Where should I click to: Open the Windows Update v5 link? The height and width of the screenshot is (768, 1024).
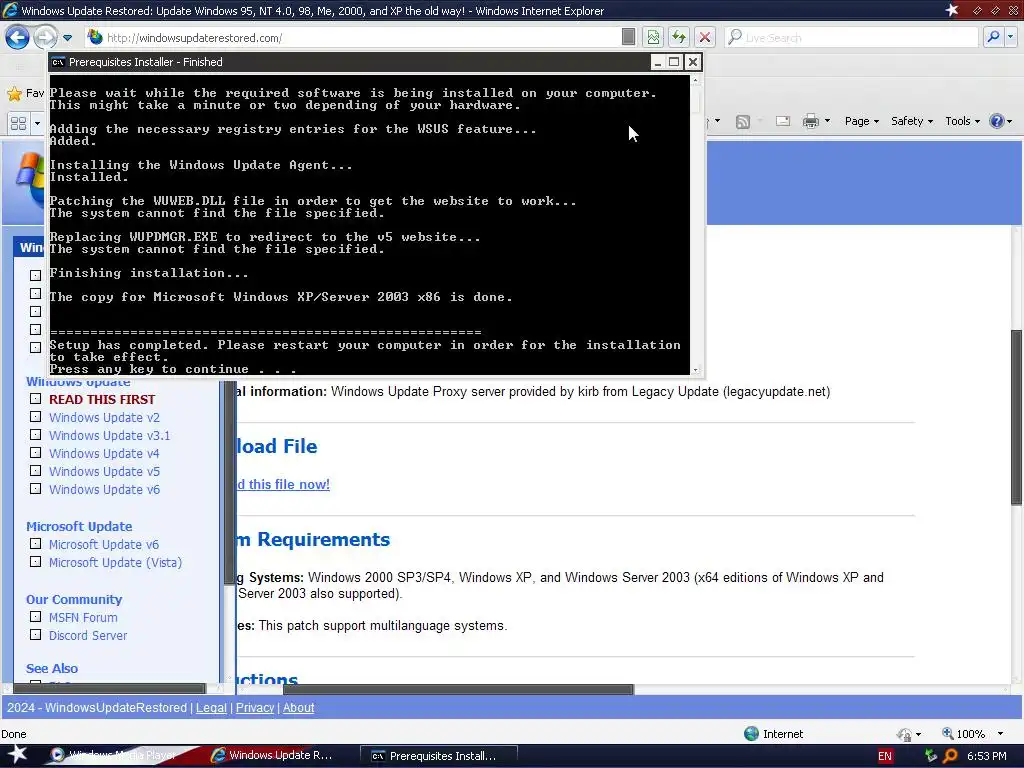pos(104,472)
